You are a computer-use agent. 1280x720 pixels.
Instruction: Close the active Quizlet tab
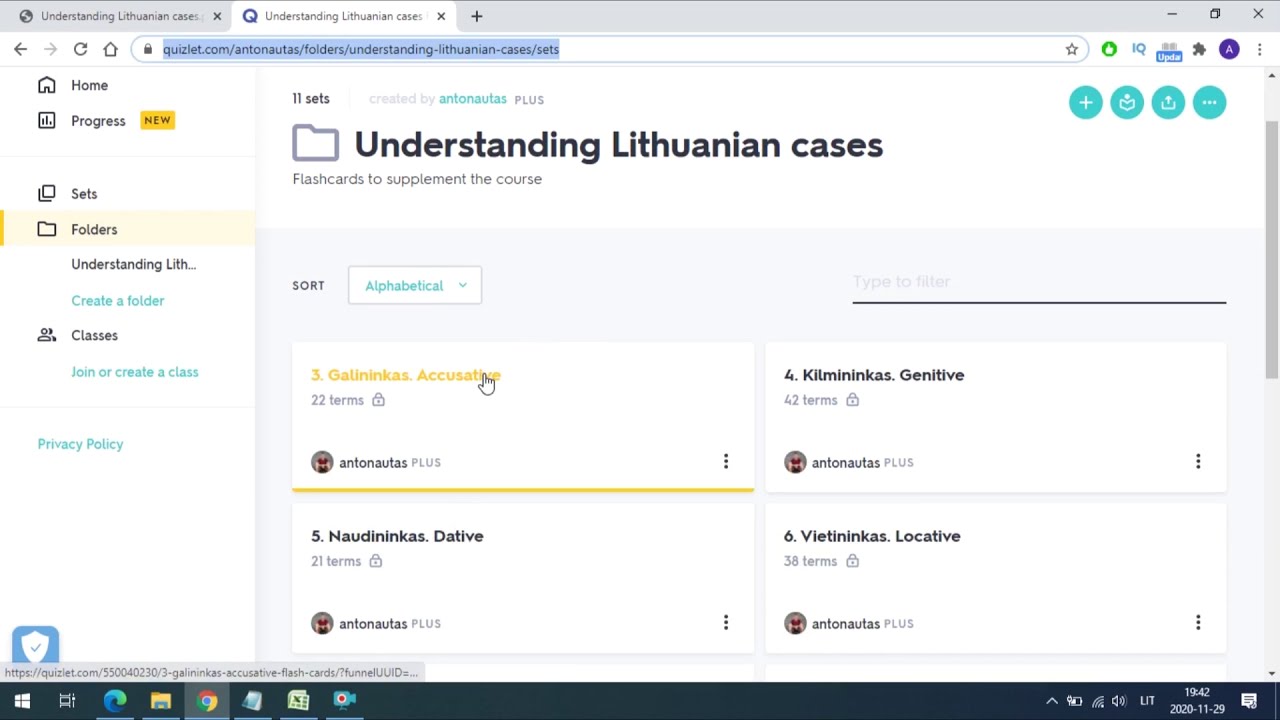click(x=441, y=16)
